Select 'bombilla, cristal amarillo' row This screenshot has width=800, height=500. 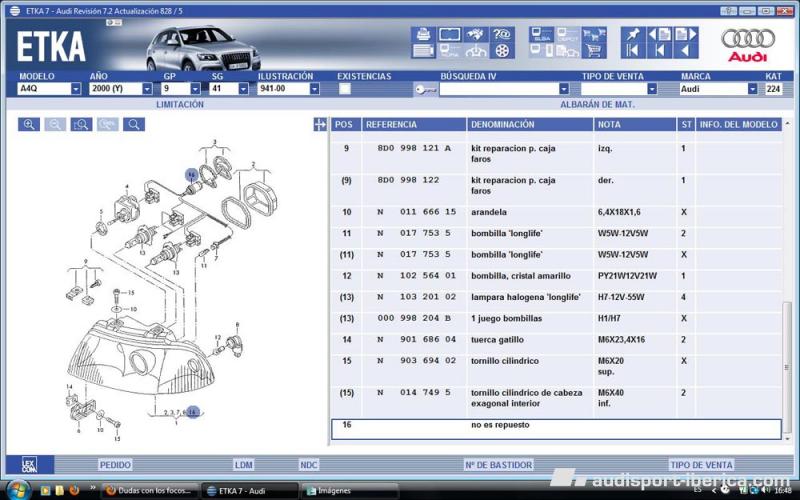tap(556, 276)
